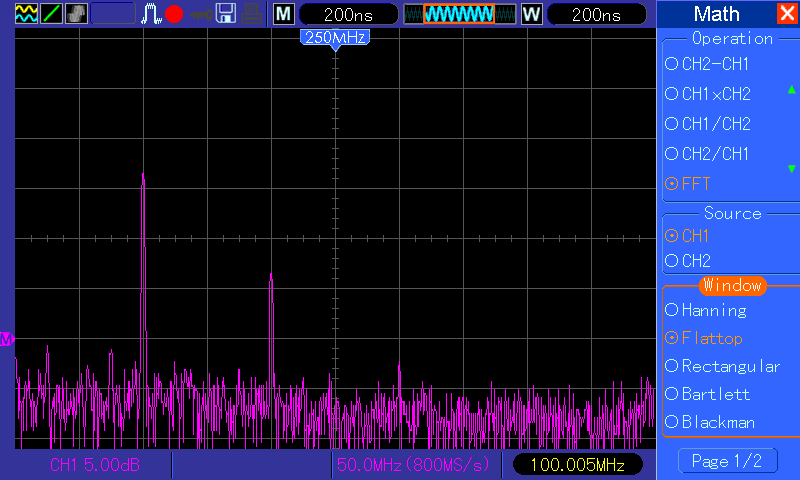The width and height of the screenshot is (800, 480).
Task: Click the red record button
Action: [174, 14]
